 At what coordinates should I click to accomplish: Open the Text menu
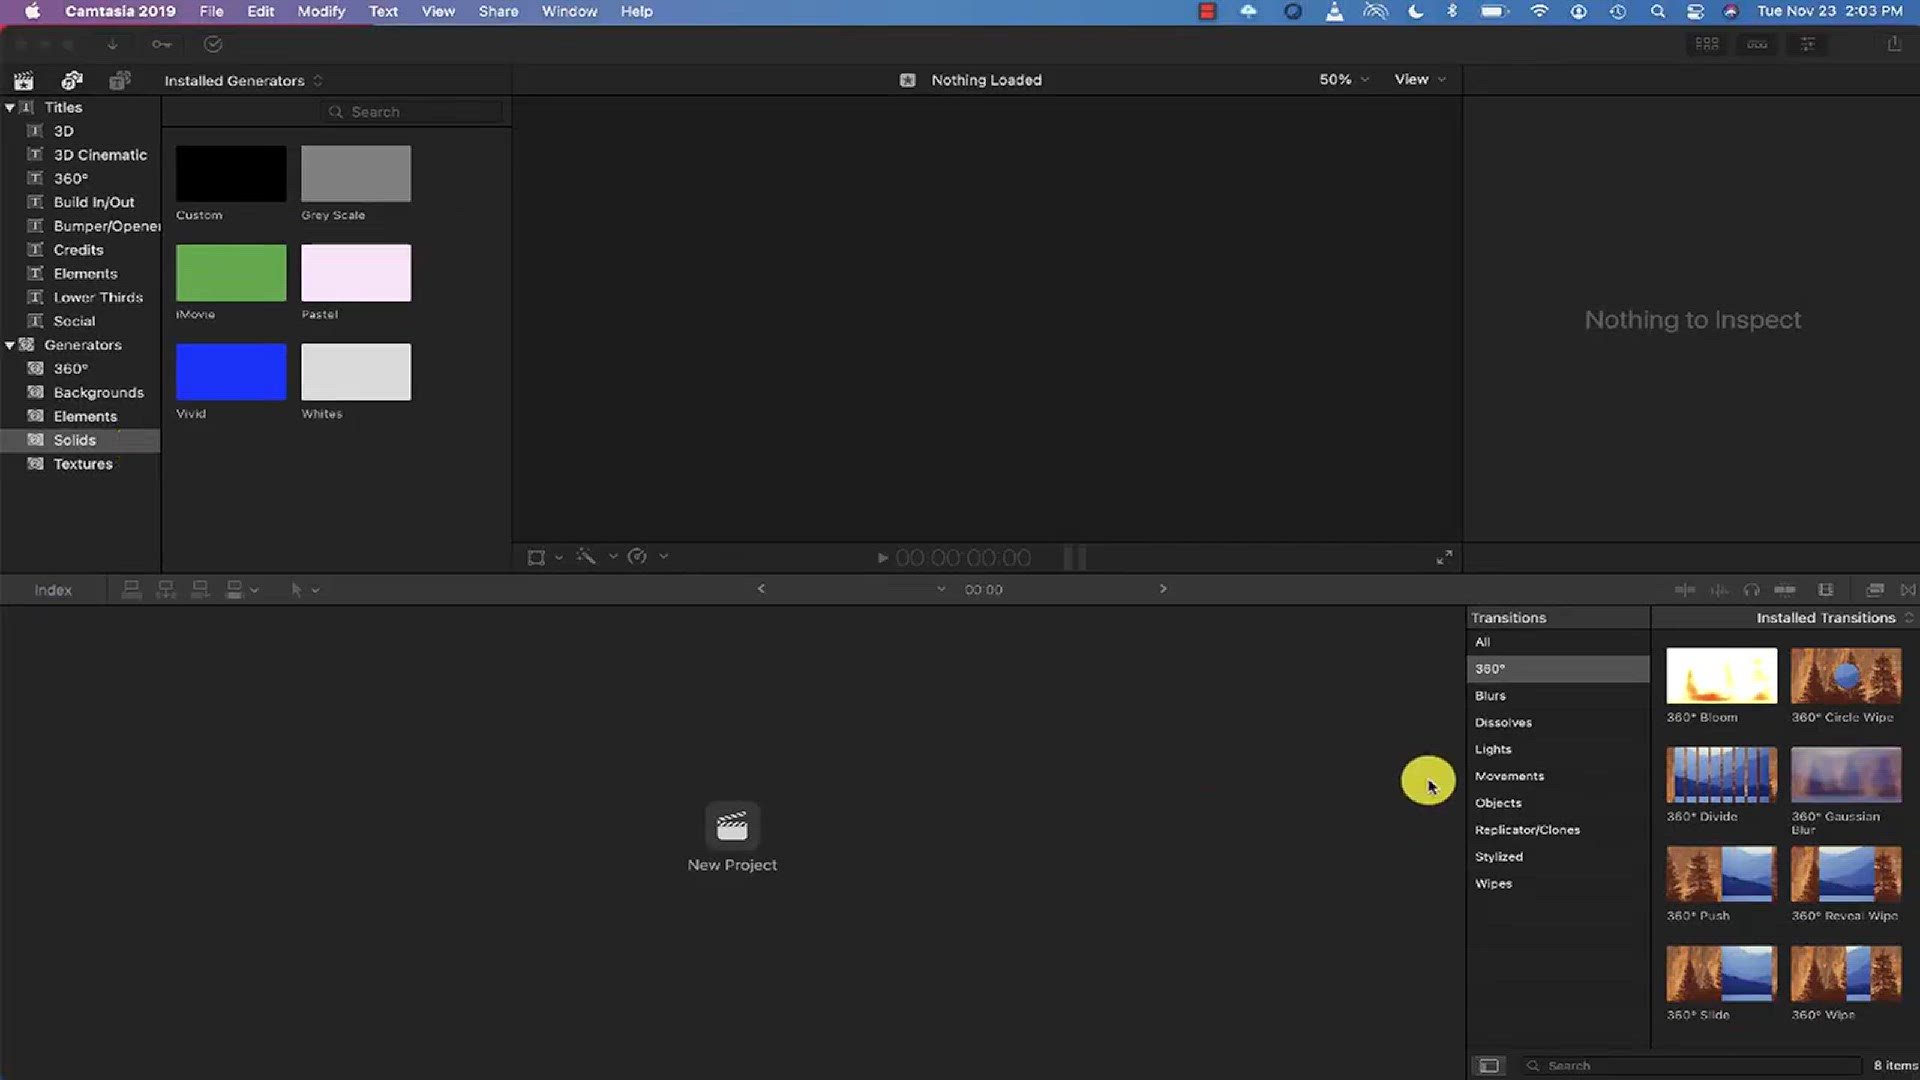[383, 11]
